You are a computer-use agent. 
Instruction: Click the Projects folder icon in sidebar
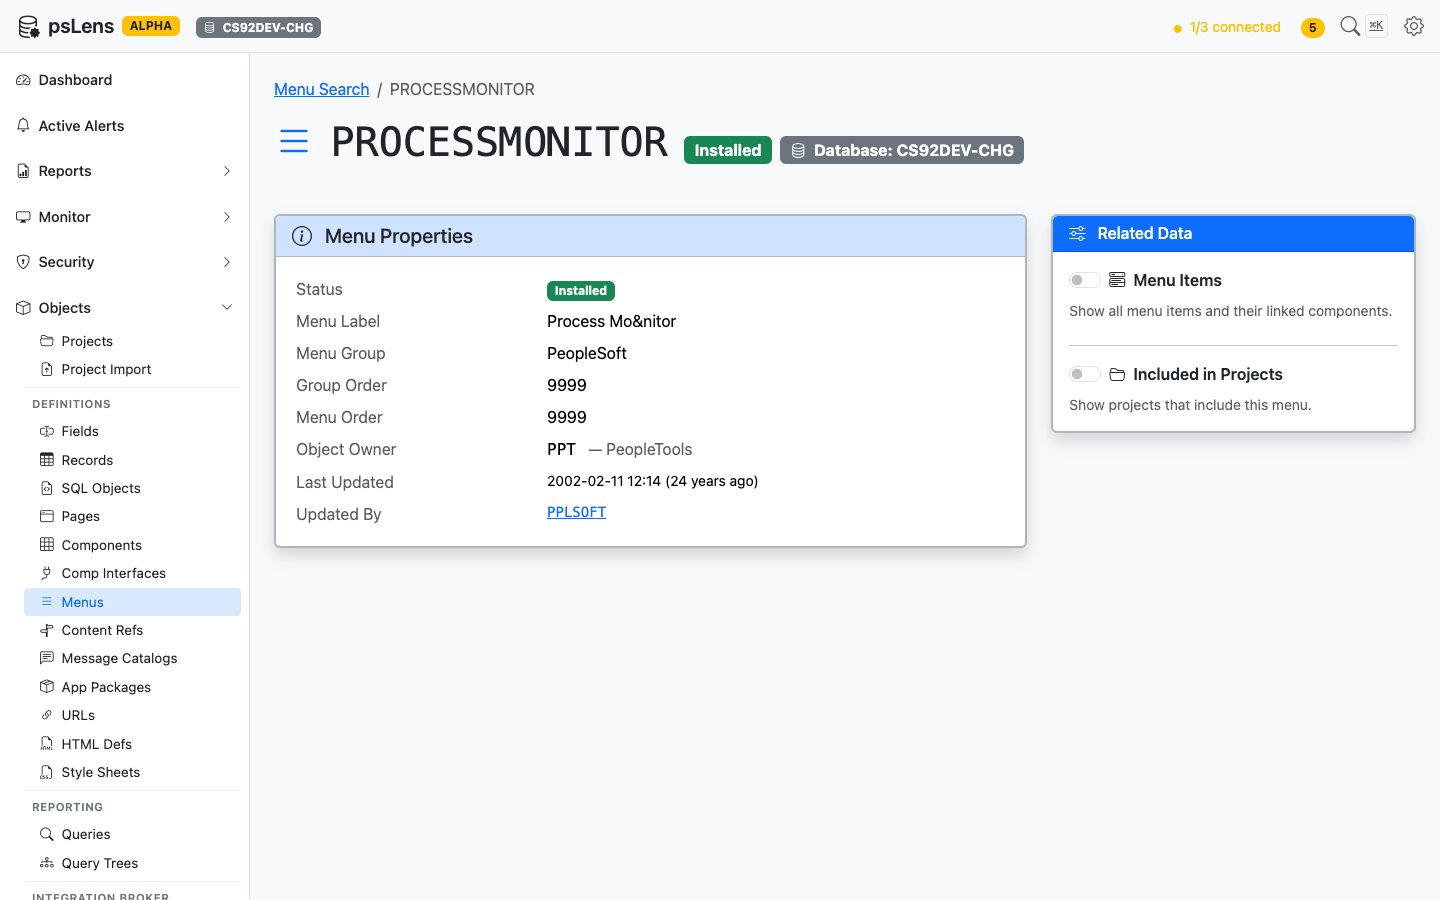(46, 341)
